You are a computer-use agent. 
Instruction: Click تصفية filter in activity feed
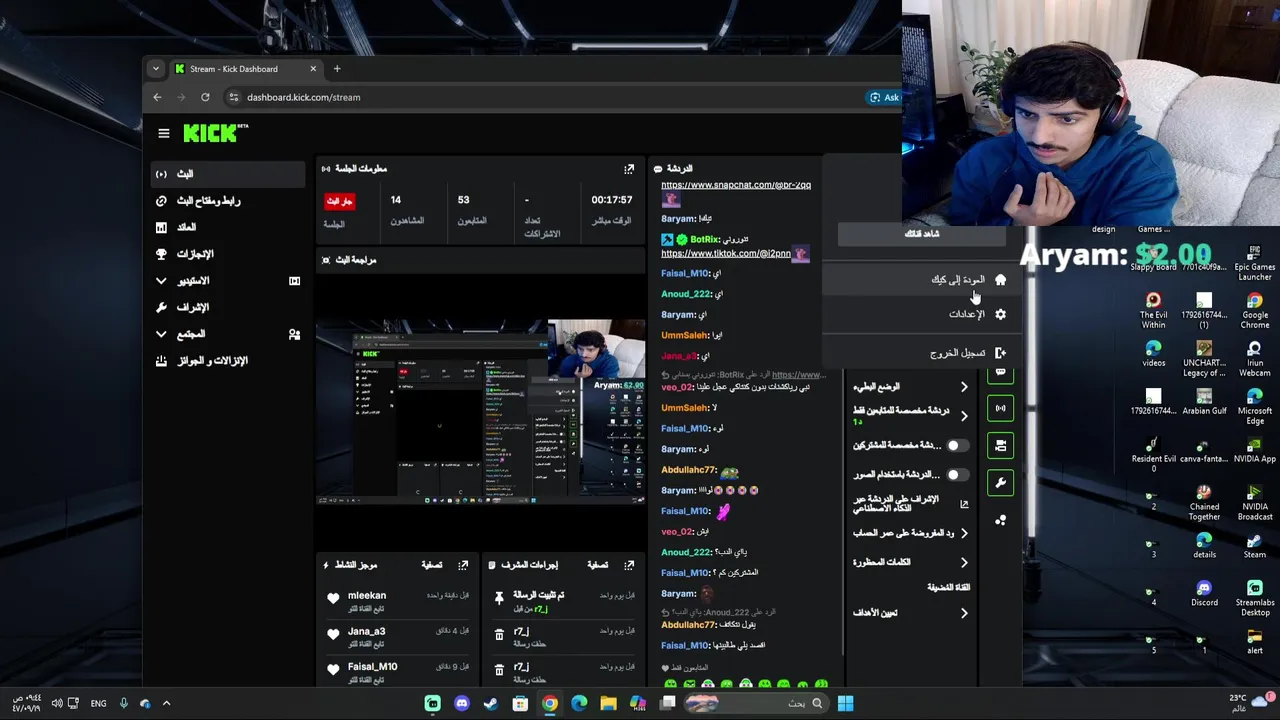[x=432, y=565]
